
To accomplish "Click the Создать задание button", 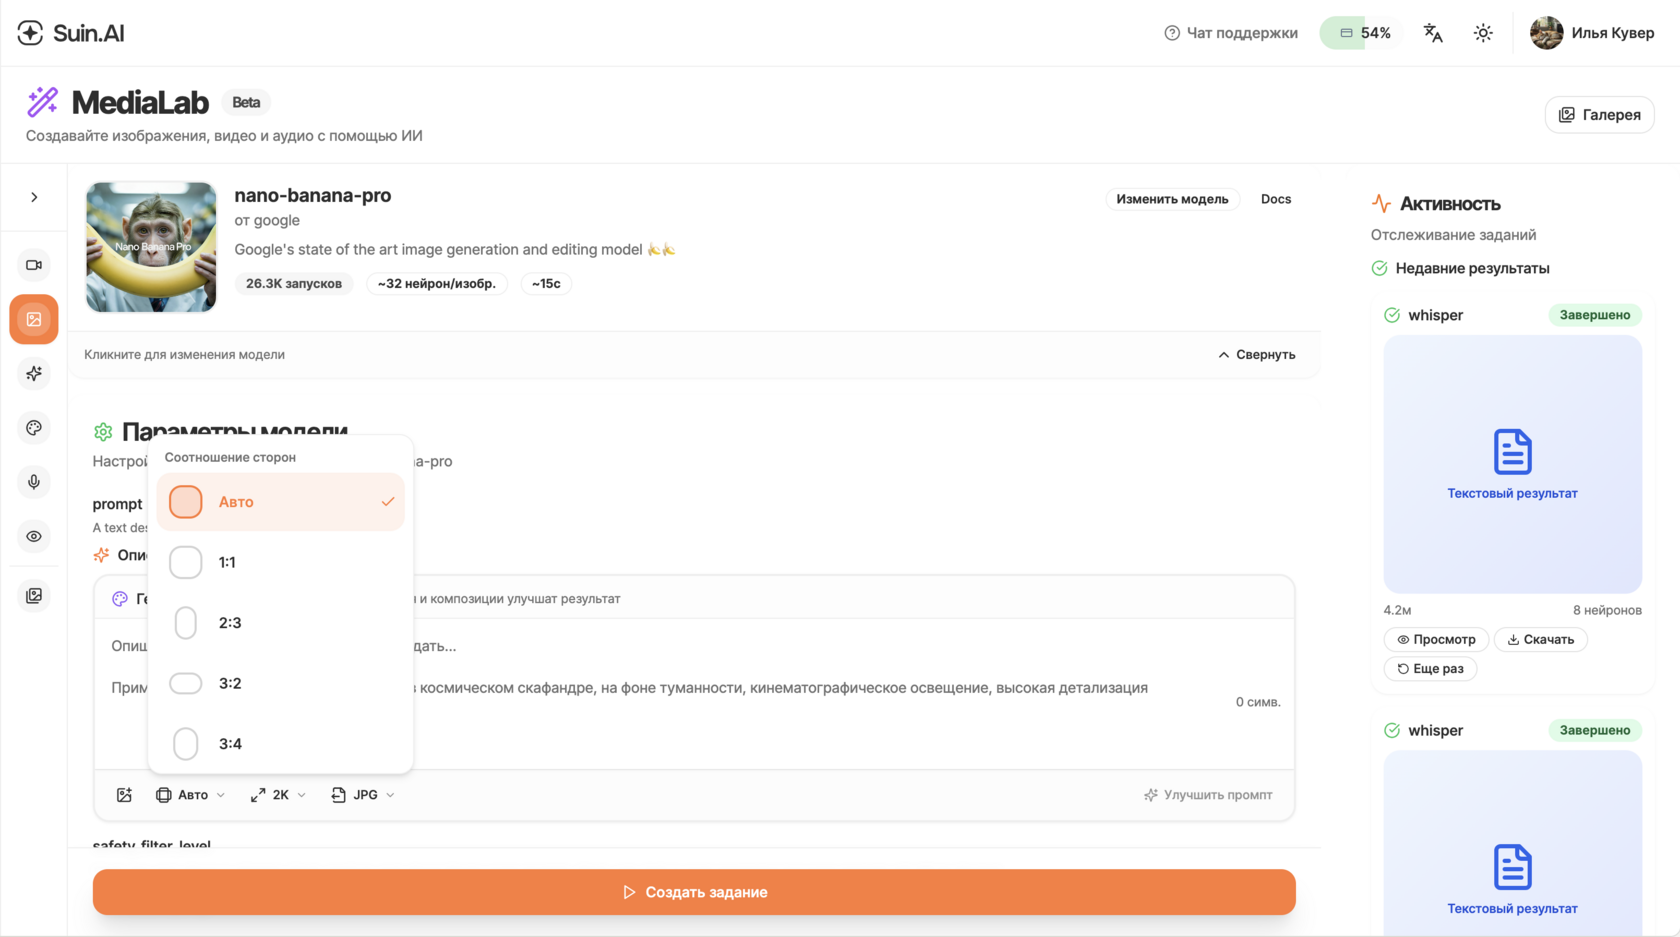I will (x=694, y=892).
